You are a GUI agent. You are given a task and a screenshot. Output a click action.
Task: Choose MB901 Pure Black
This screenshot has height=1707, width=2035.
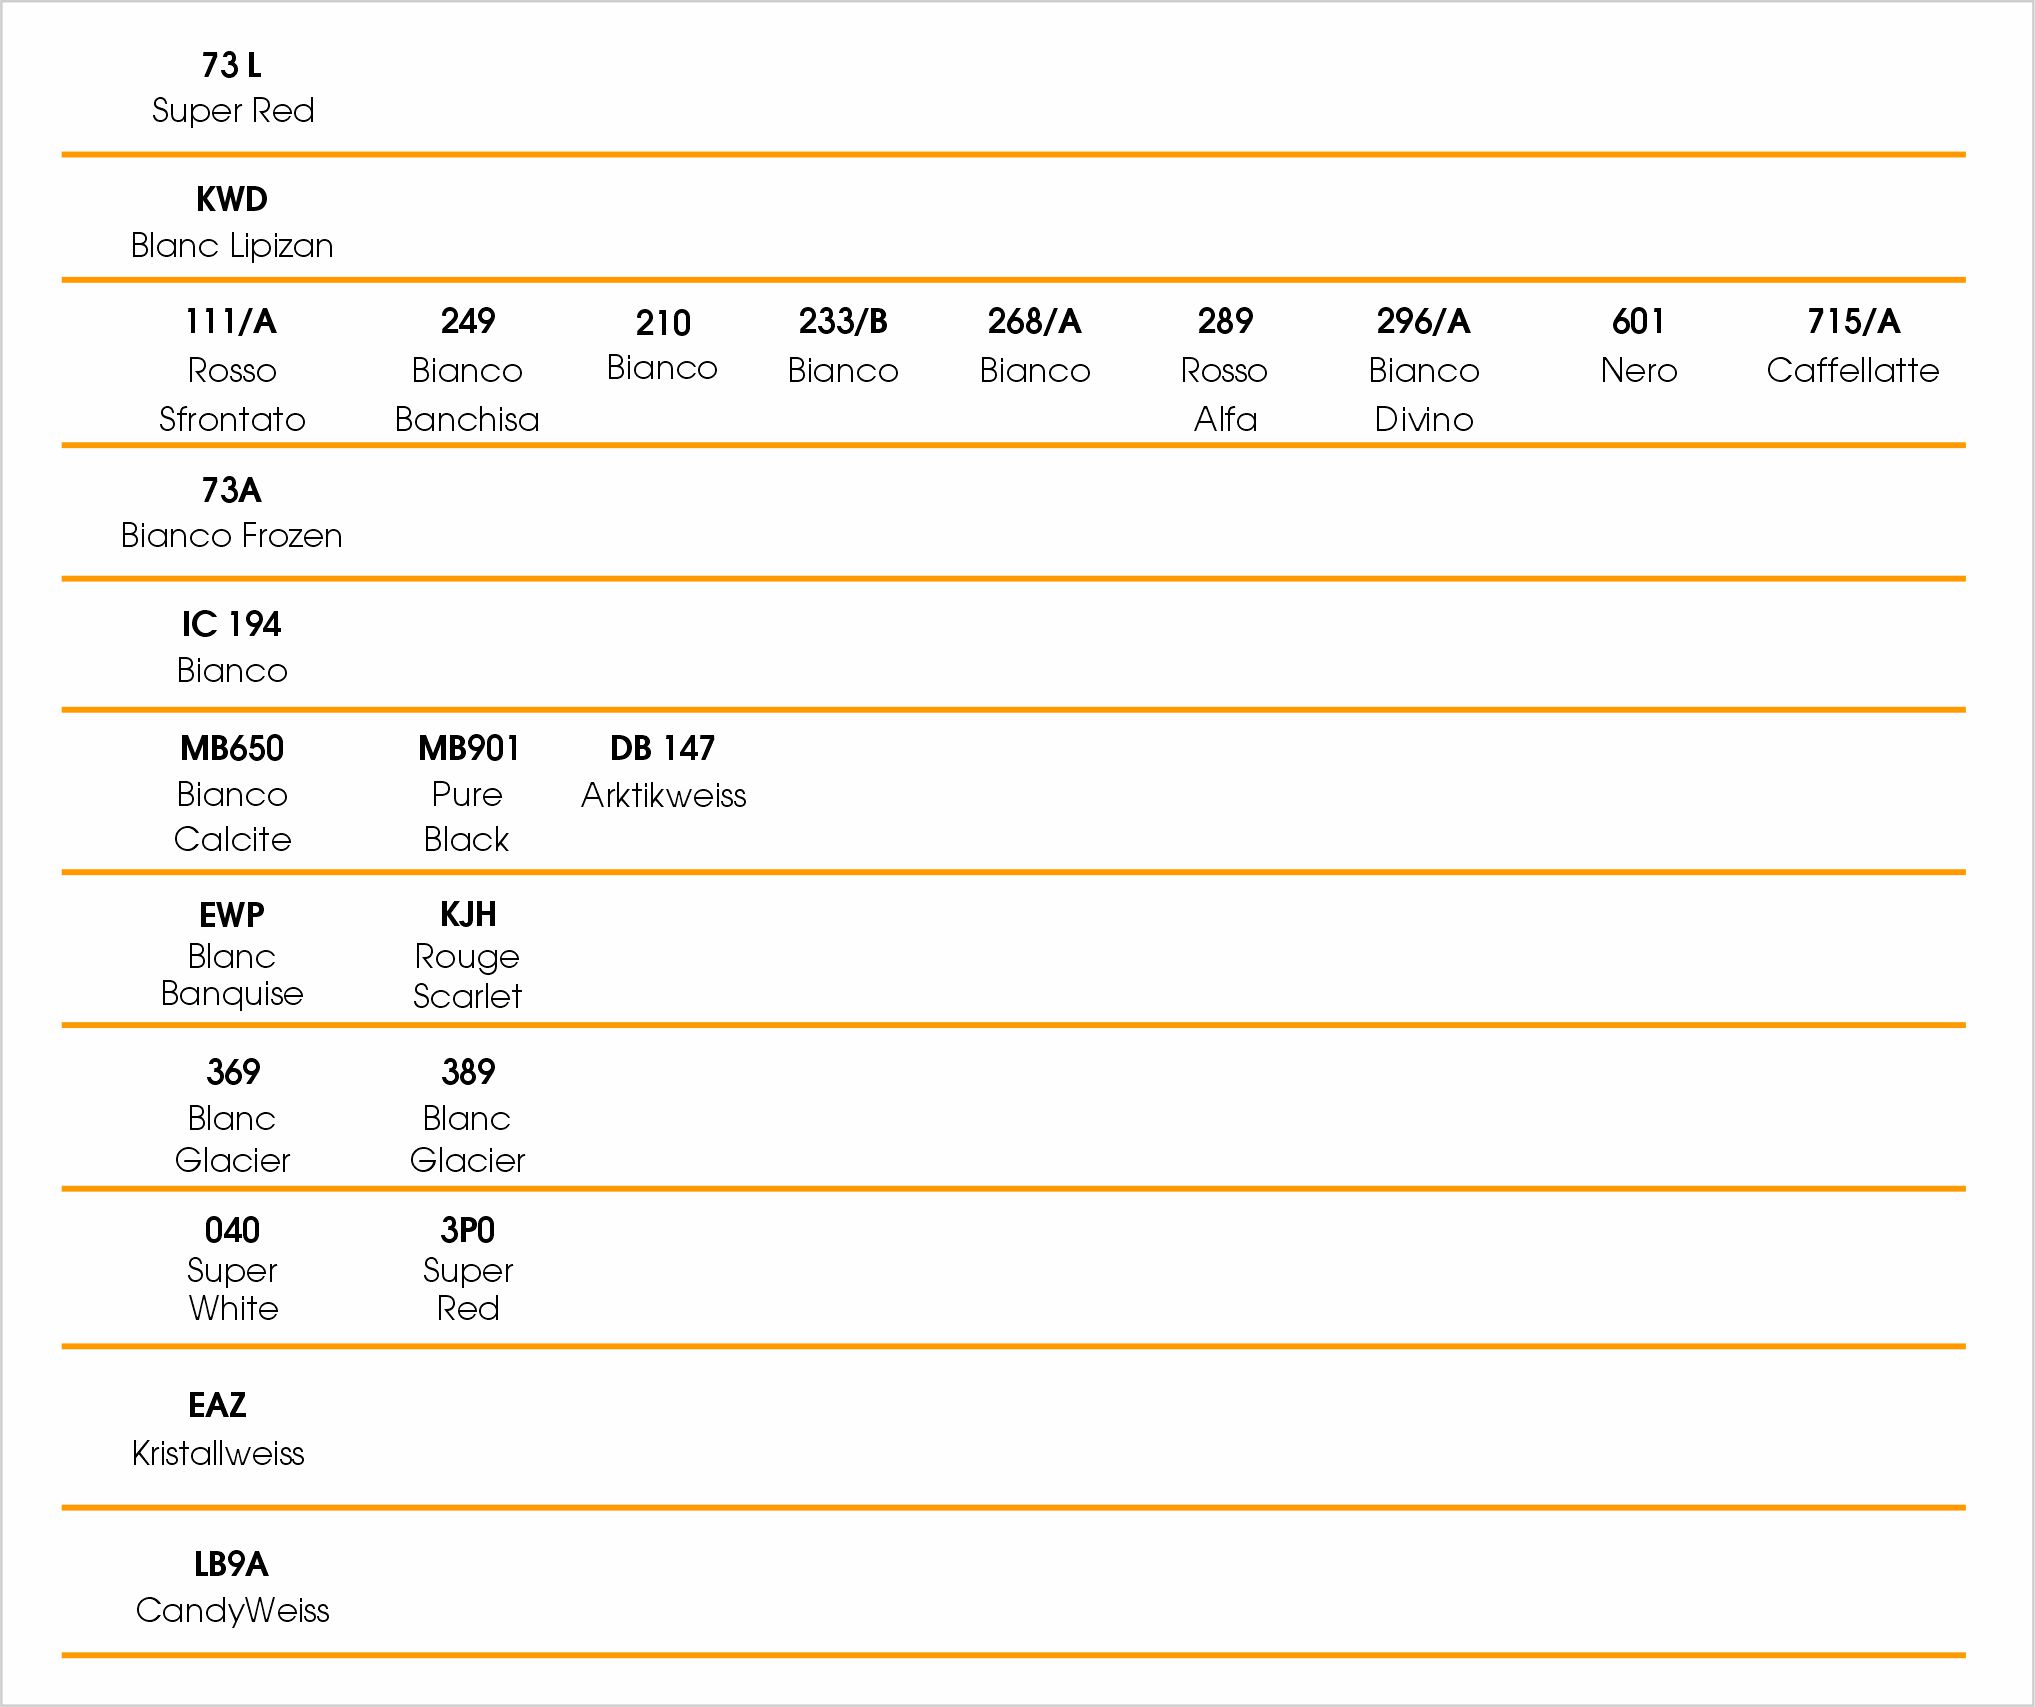(468, 793)
